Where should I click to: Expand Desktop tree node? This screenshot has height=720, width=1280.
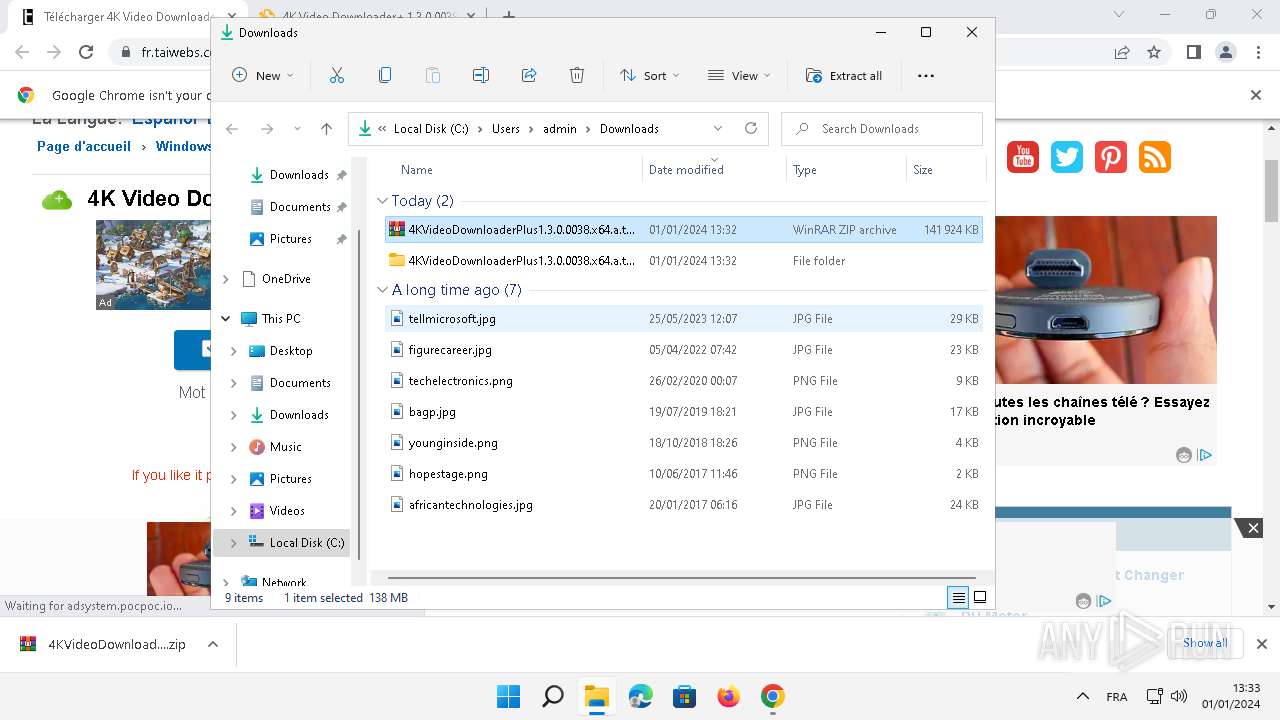click(234, 351)
